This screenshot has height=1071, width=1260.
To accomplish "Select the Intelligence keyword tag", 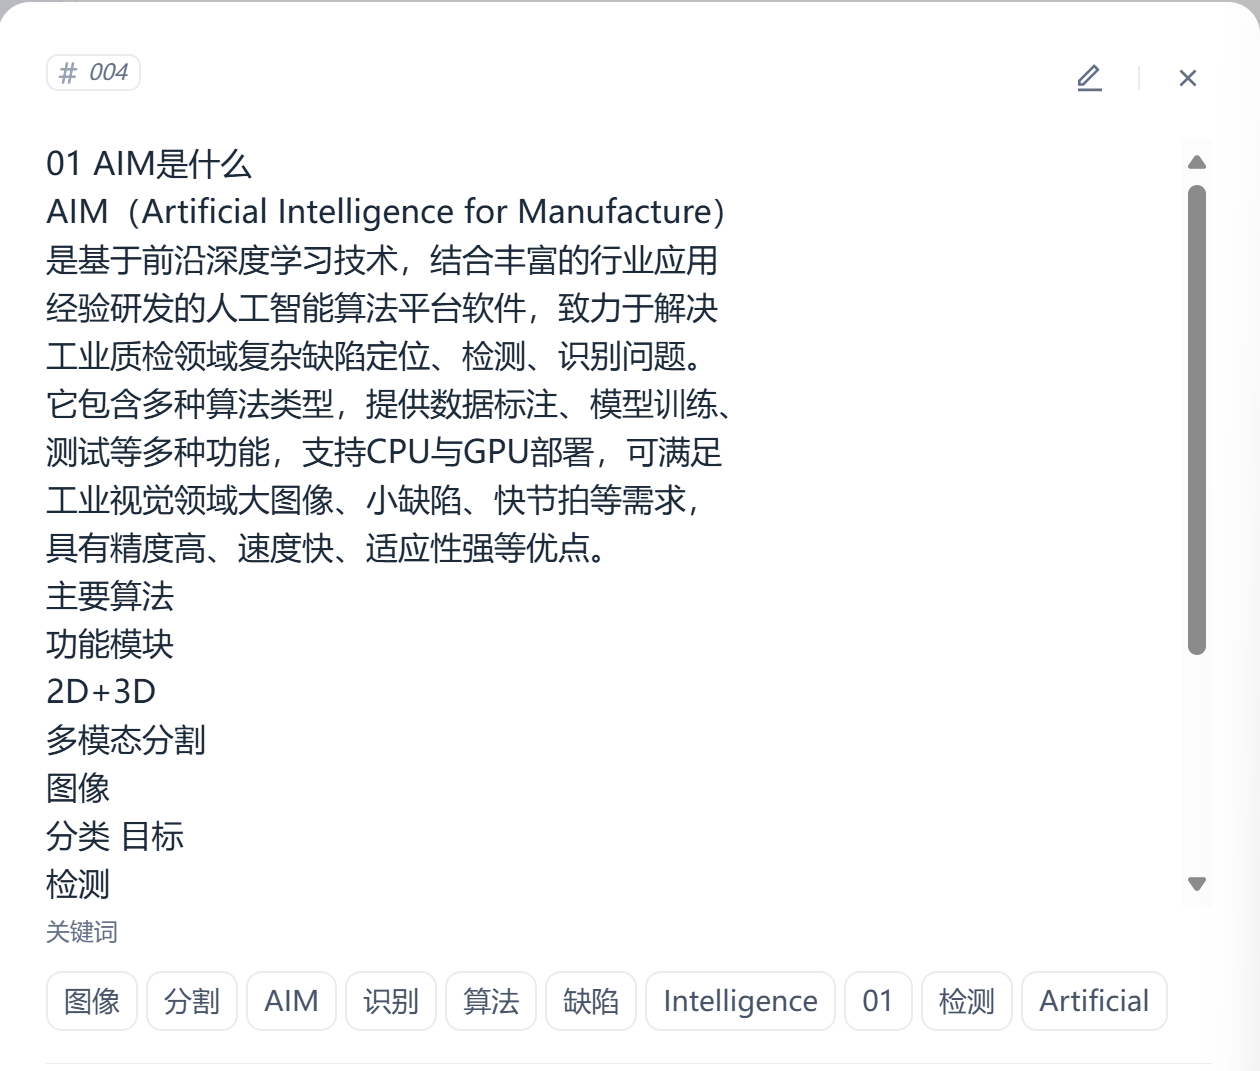I will pos(740,1001).
